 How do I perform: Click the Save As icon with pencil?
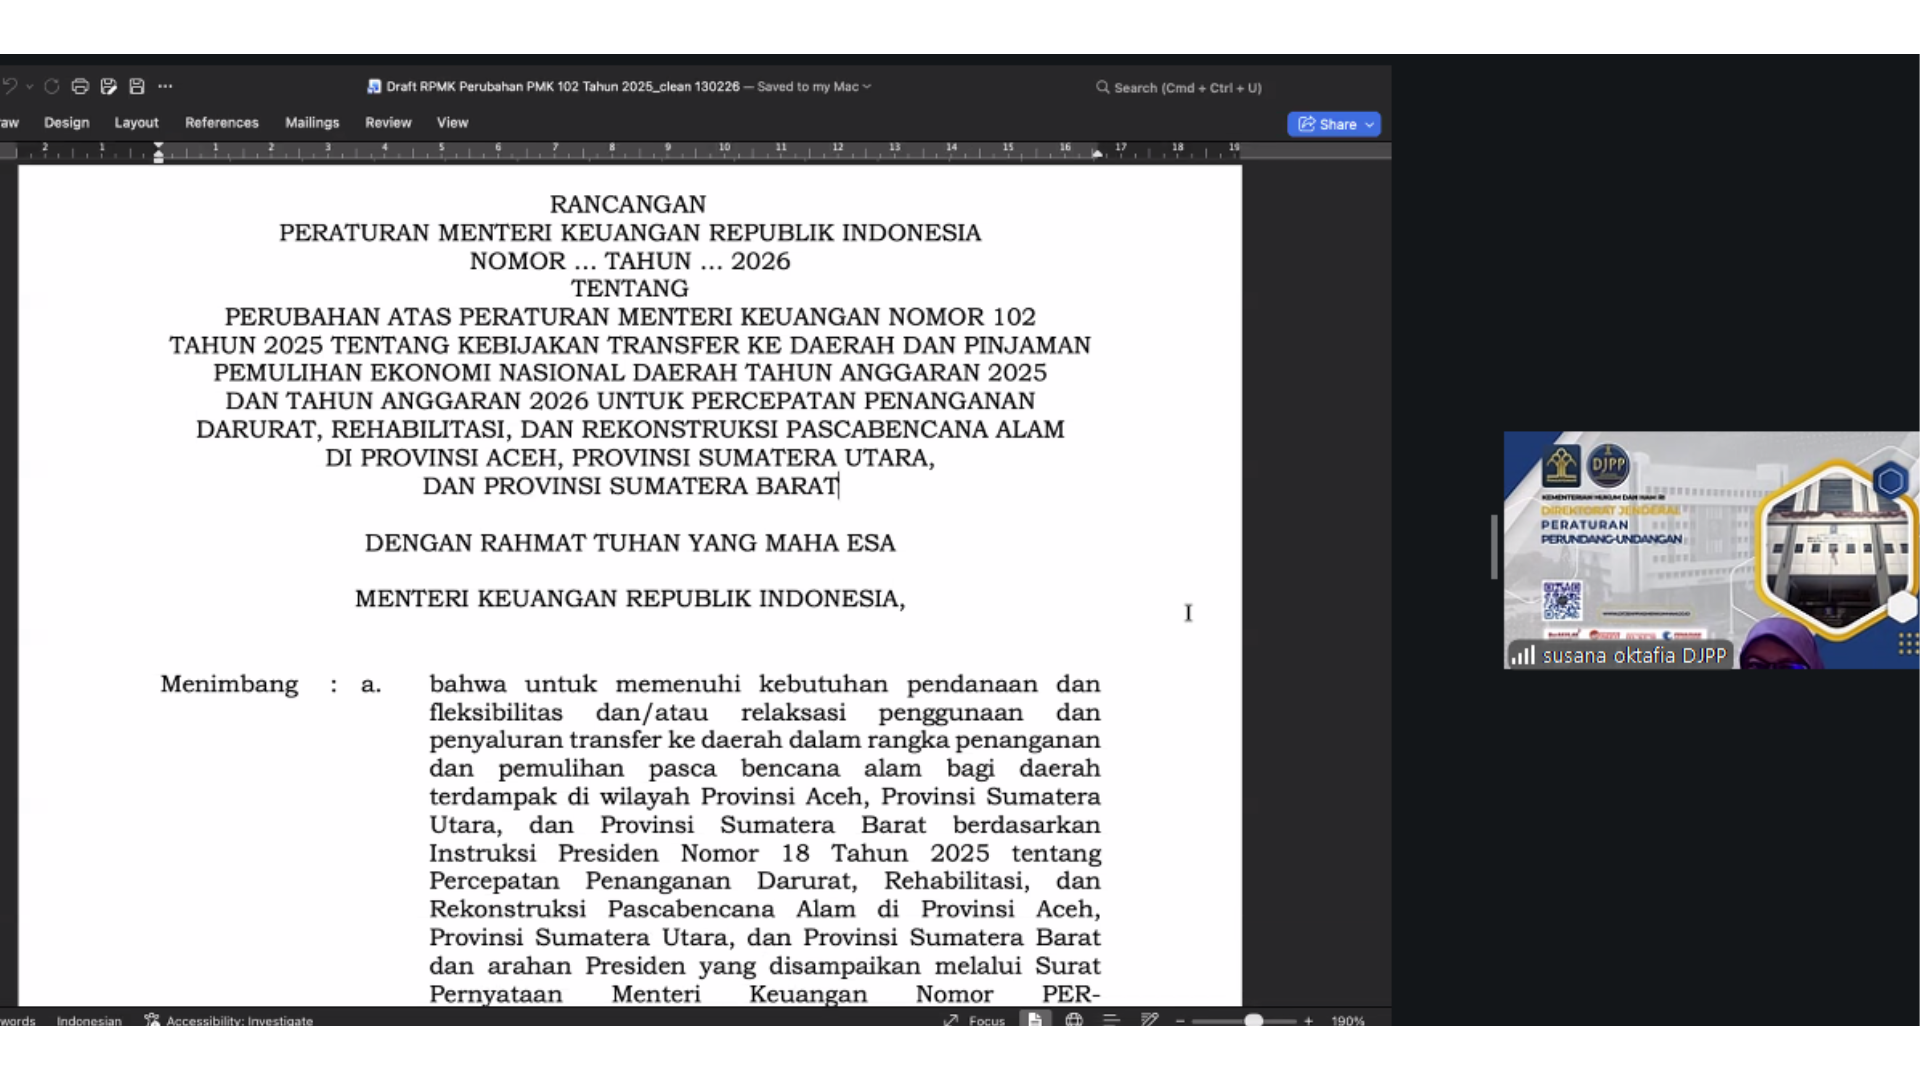(109, 87)
